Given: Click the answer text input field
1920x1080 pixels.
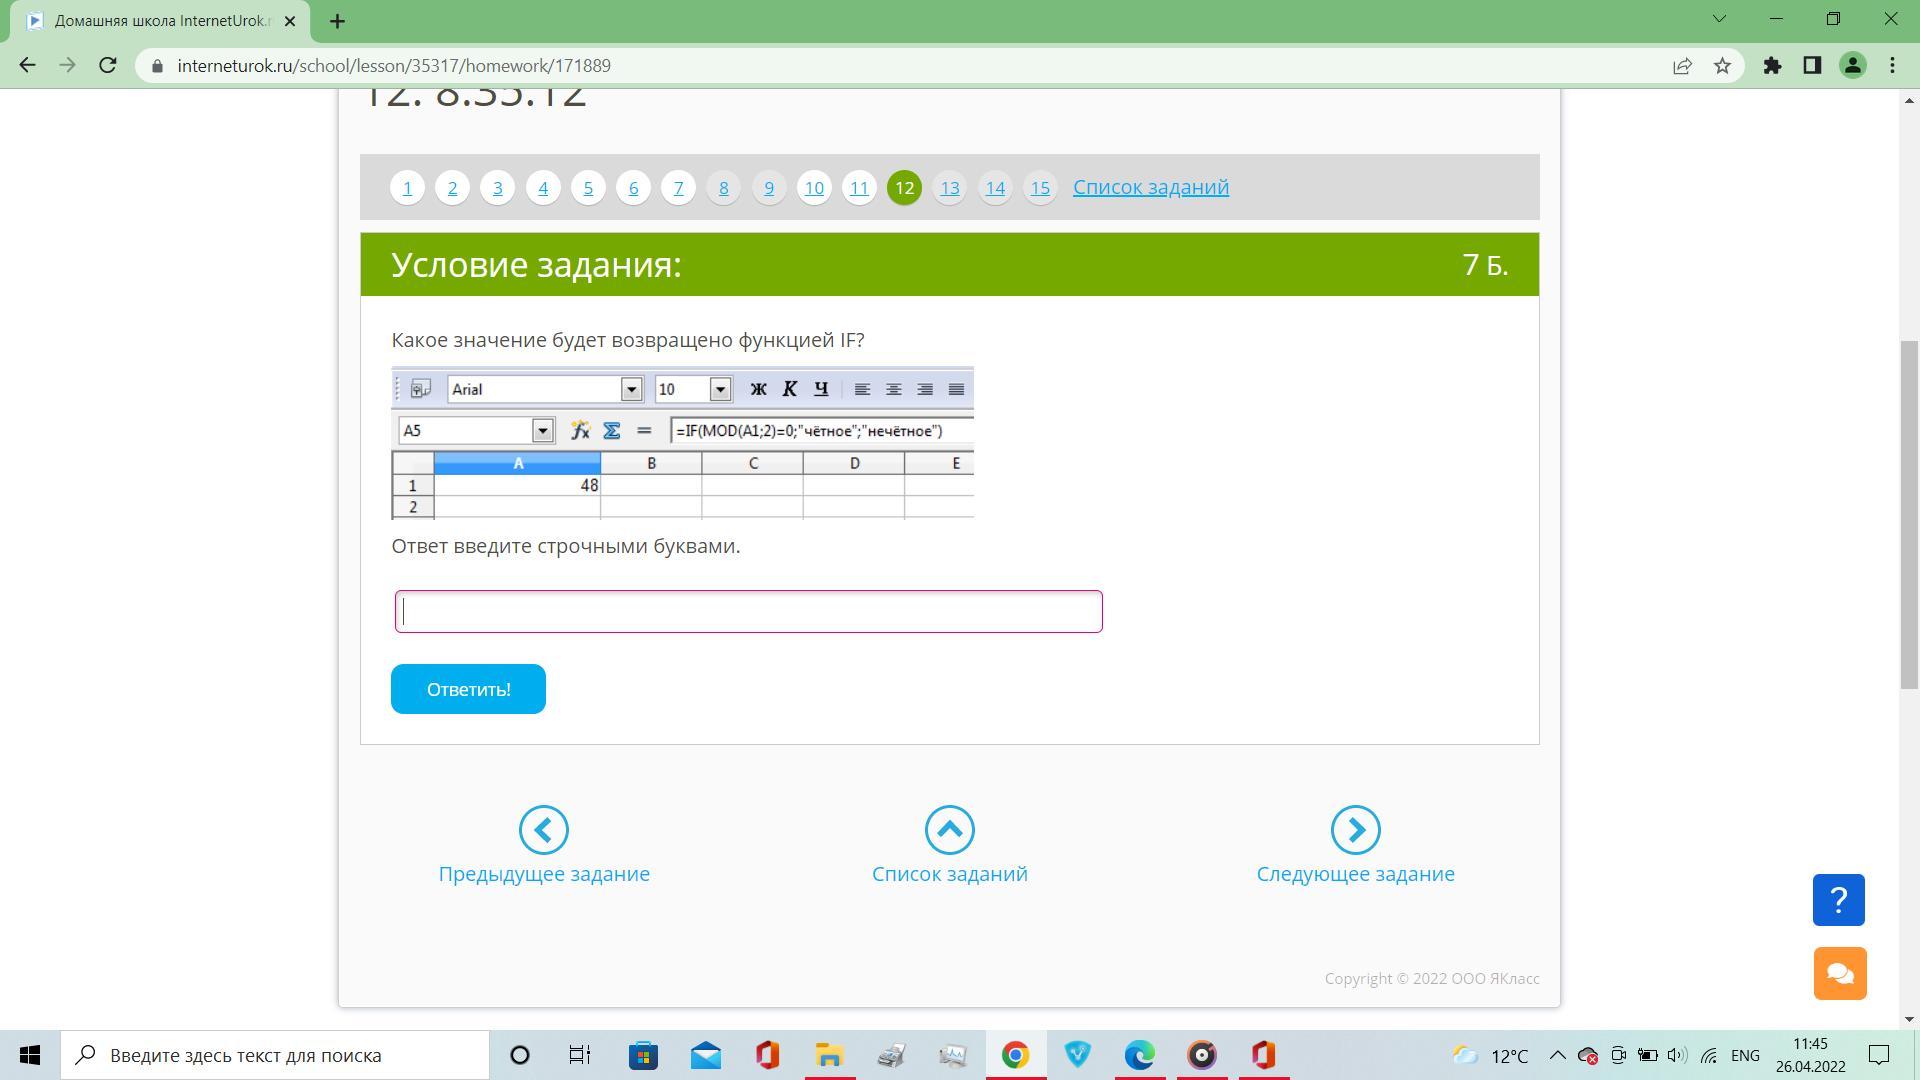Looking at the screenshot, I should [748, 611].
